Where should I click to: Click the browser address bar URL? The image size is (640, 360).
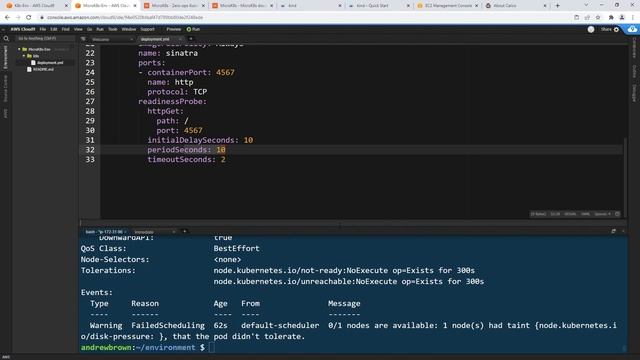(x=125, y=18)
